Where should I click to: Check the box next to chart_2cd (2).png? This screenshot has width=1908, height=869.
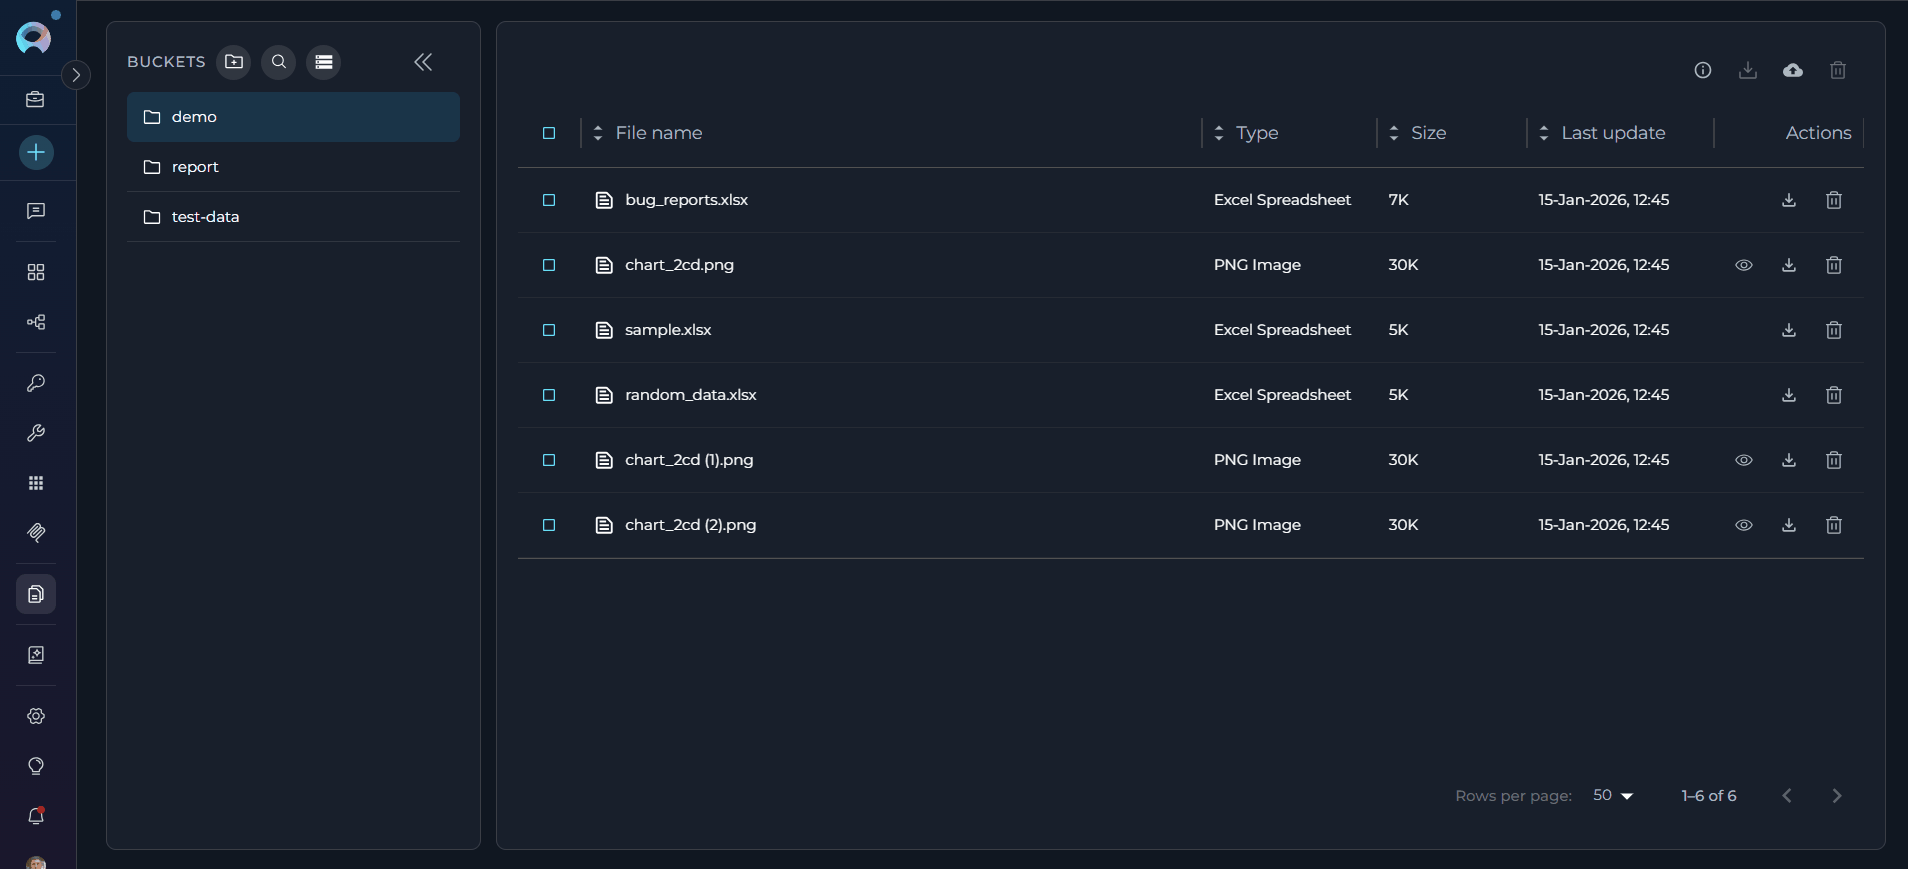point(549,525)
